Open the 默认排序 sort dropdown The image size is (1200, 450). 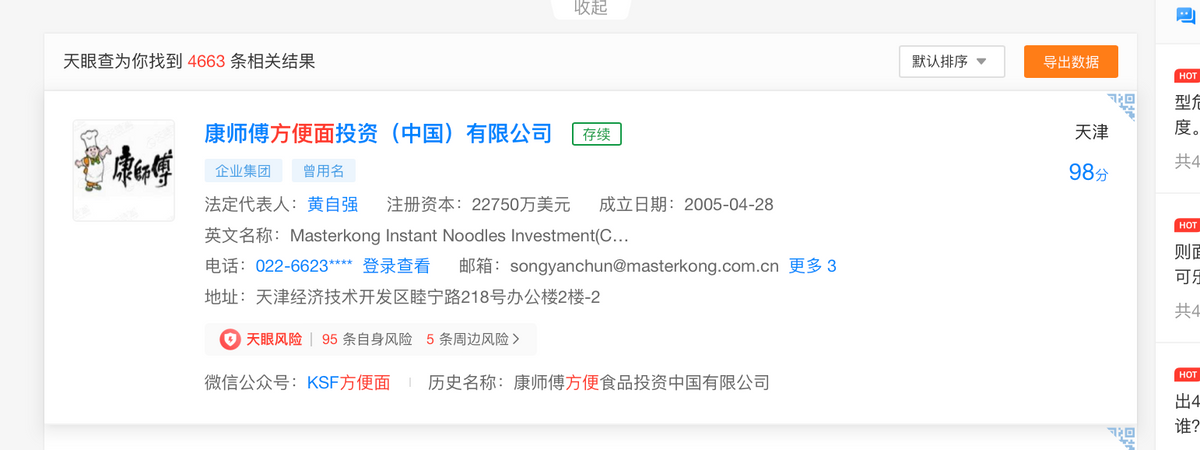tap(950, 61)
